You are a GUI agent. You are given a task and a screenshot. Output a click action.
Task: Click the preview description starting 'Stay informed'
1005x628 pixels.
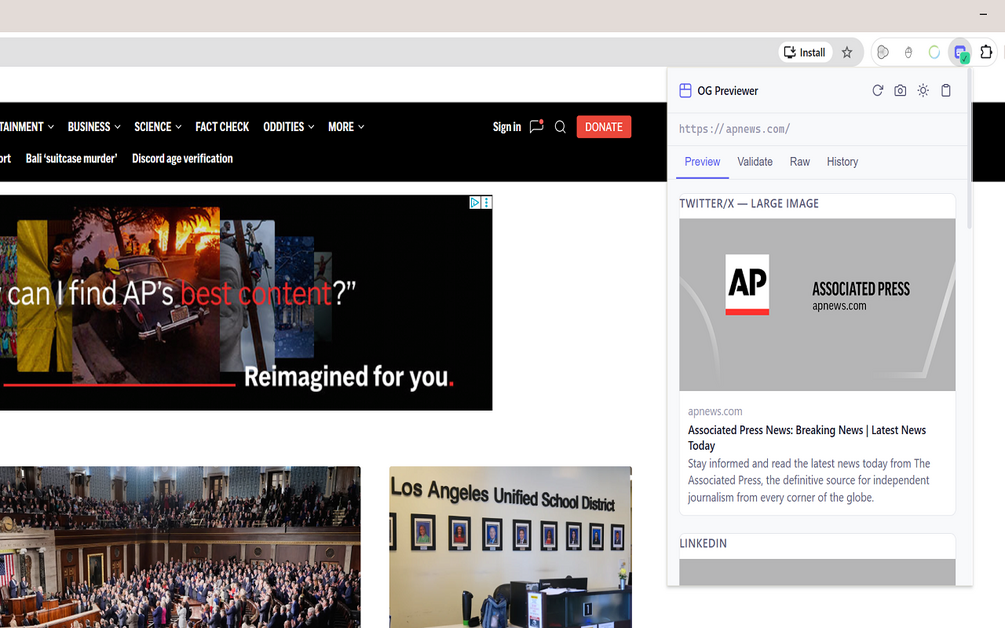point(809,481)
